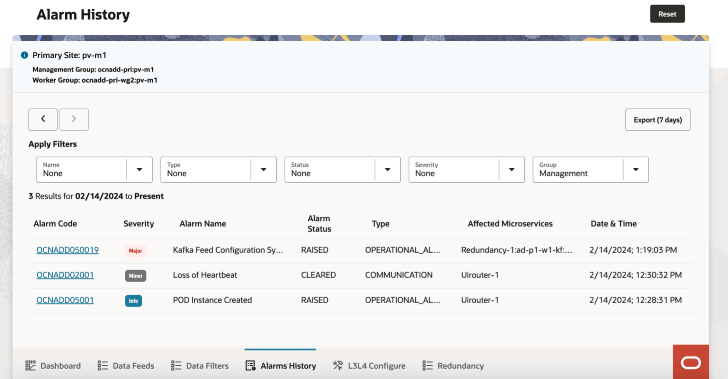The width and height of the screenshot is (728, 379).
Task: Open the Type filter dropdown
Action: (218, 170)
